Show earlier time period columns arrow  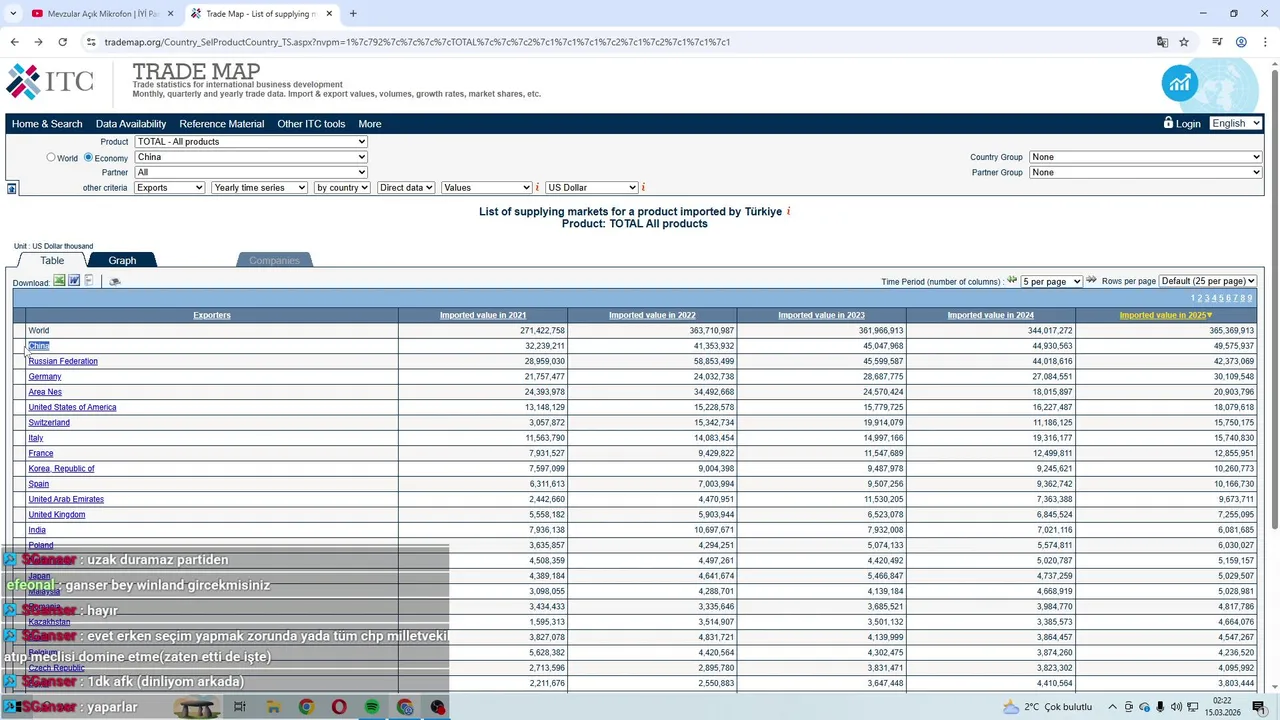[1012, 281]
